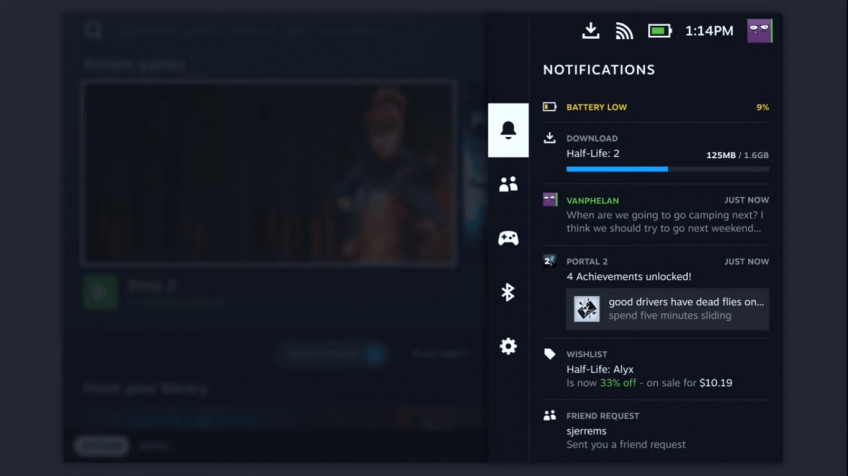Click the NOTIFICATIONS heading

point(599,70)
